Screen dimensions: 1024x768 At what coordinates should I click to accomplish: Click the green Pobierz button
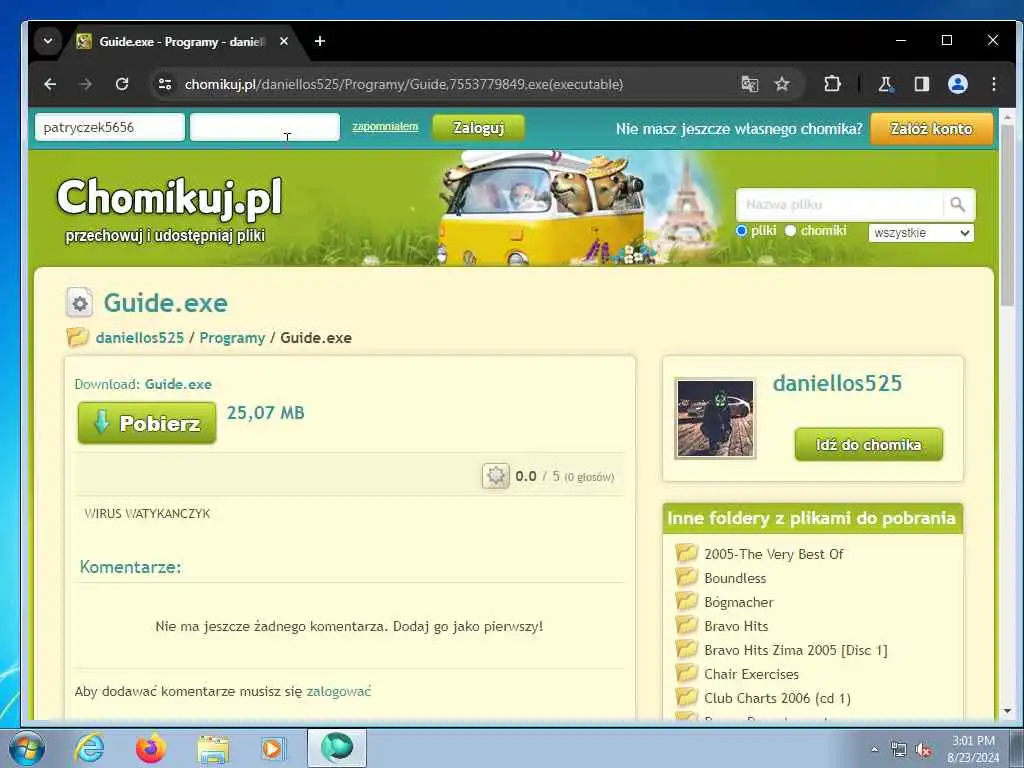point(147,423)
